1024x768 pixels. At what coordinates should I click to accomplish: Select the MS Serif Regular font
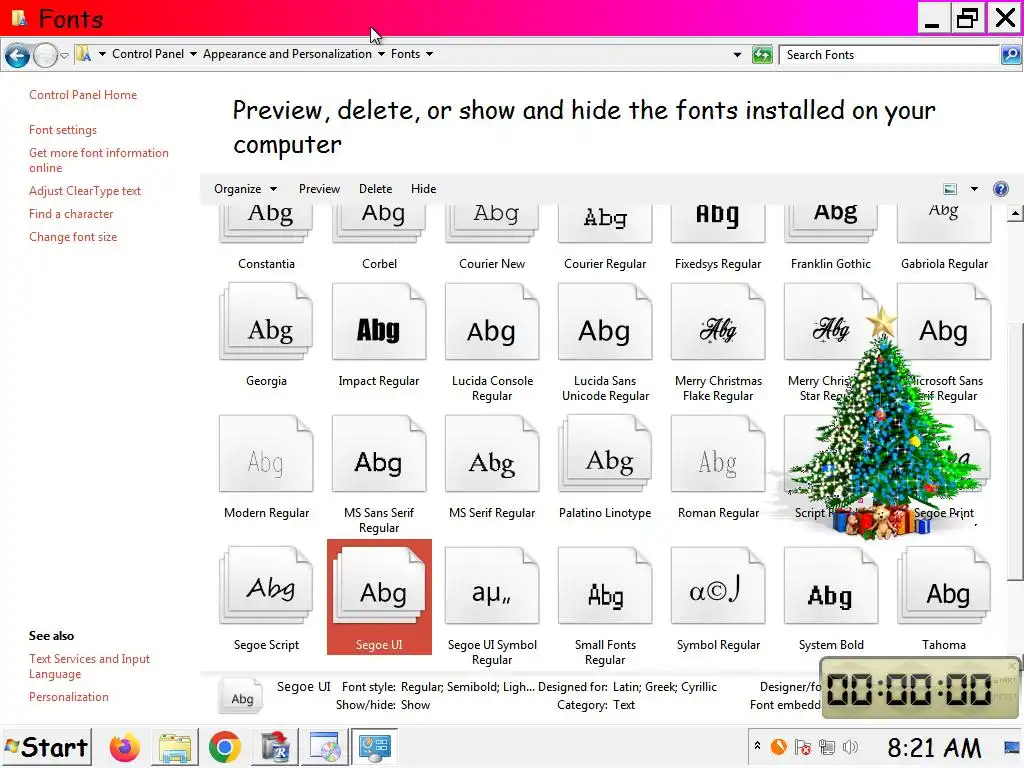(492, 453)
